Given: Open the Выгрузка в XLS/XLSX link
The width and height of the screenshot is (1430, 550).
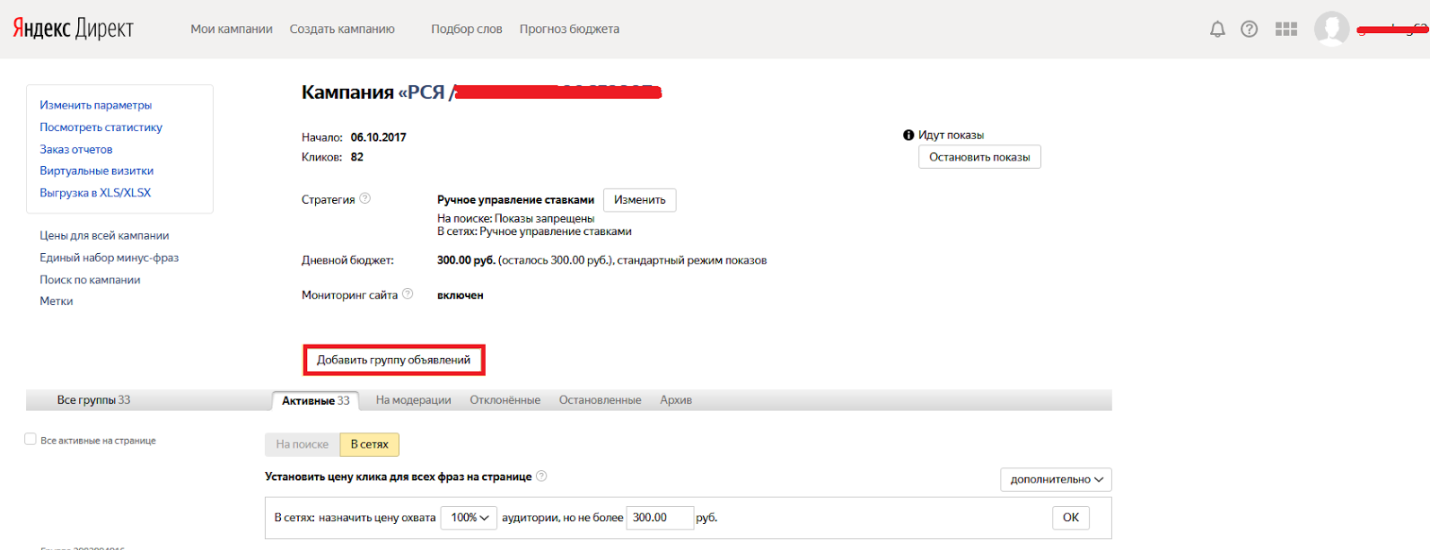Looking at the screenshot, I should 95,193.
